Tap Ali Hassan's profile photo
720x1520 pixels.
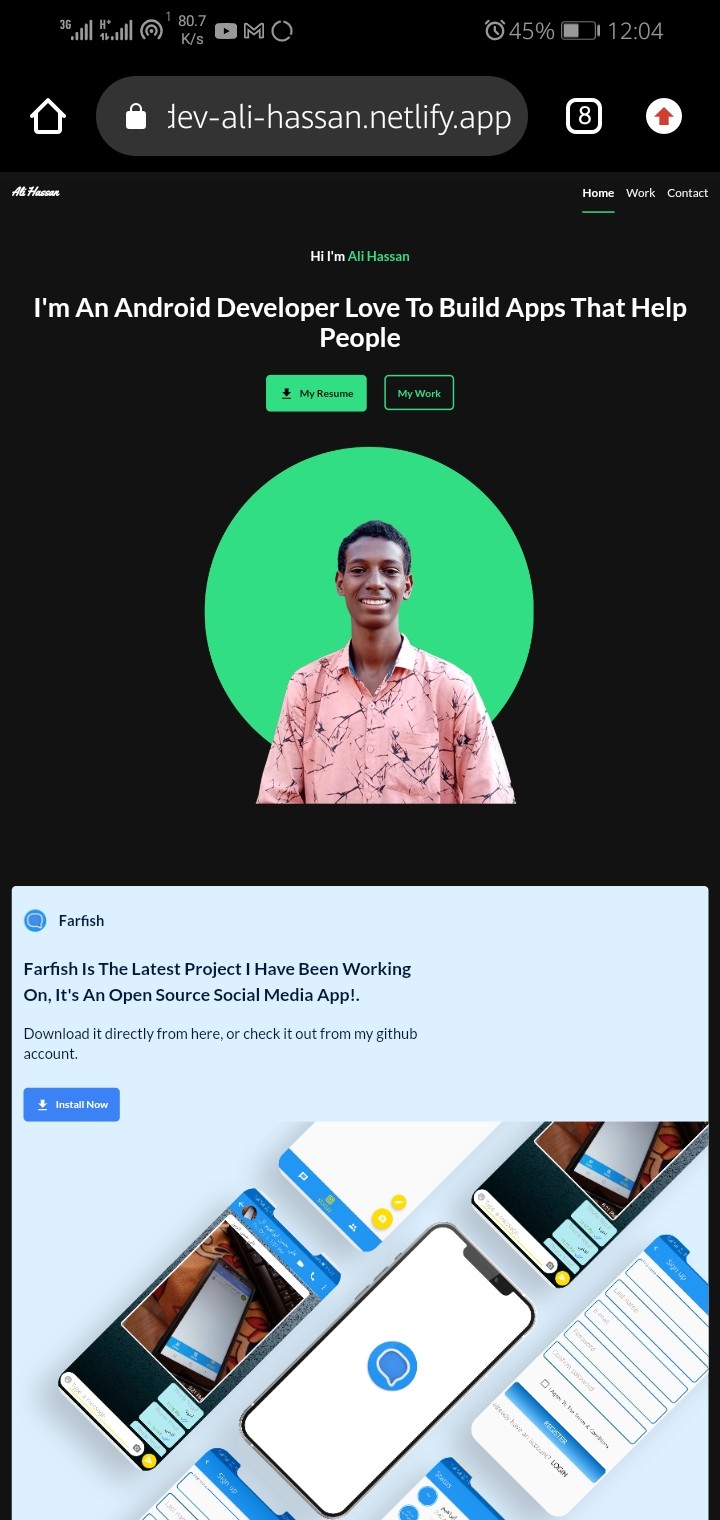(x=369, y=625)
